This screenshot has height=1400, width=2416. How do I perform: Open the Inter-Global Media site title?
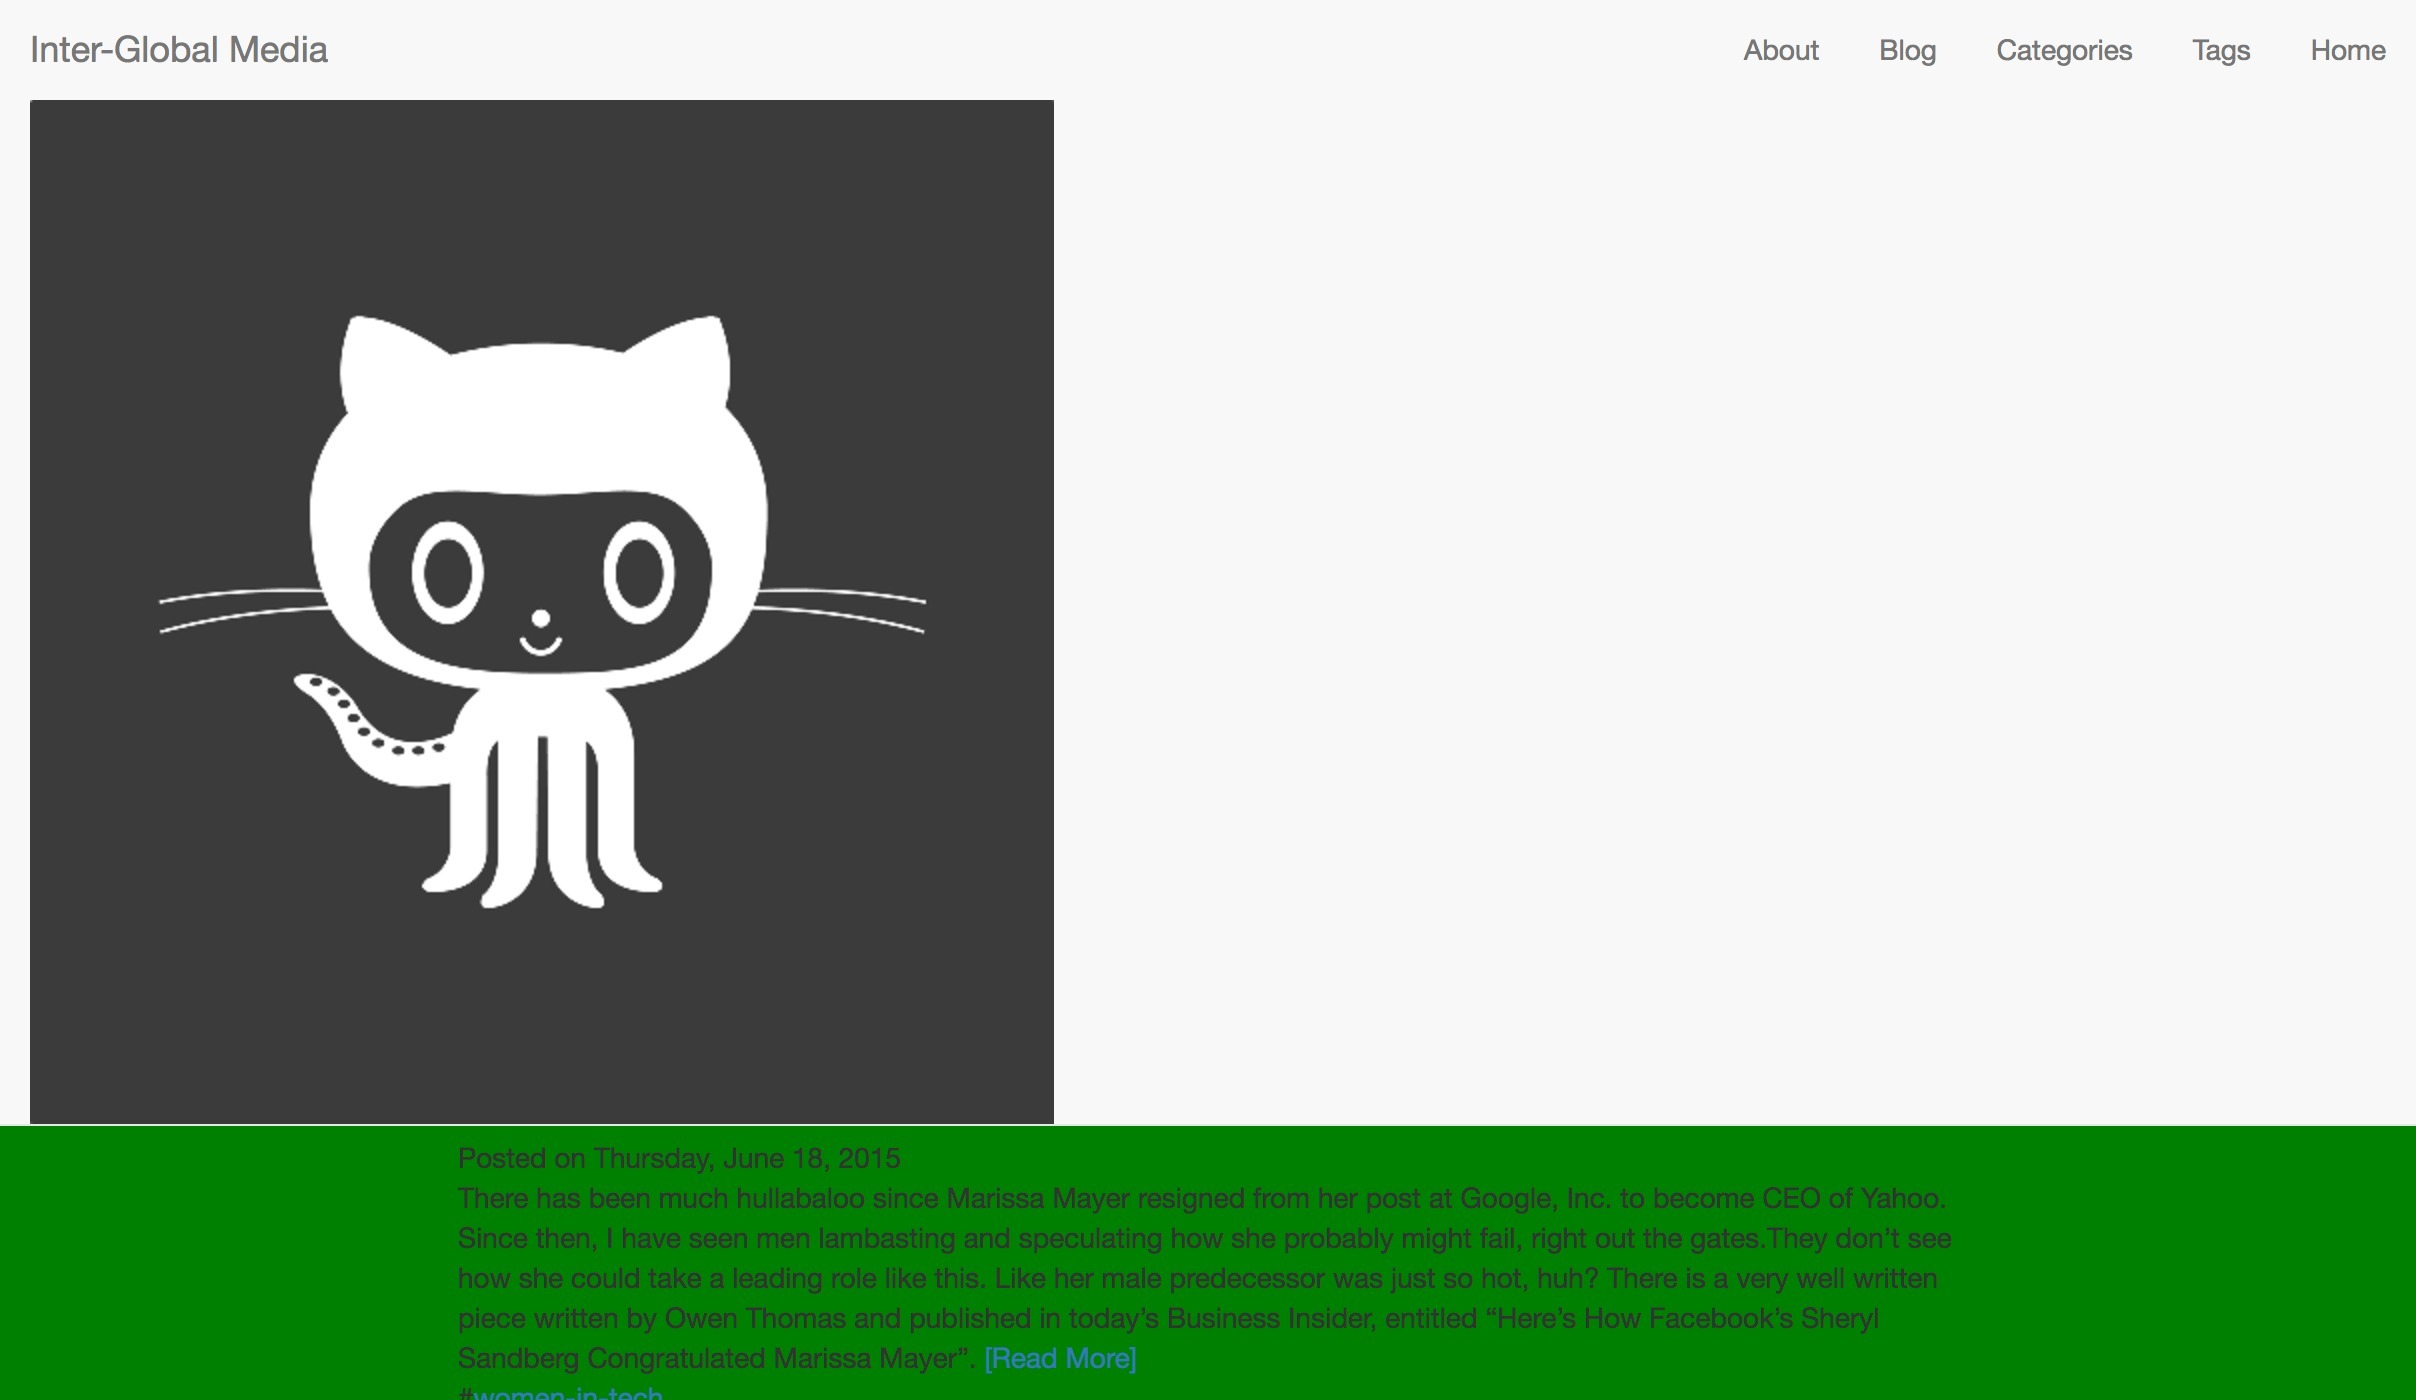coord(179,50)
